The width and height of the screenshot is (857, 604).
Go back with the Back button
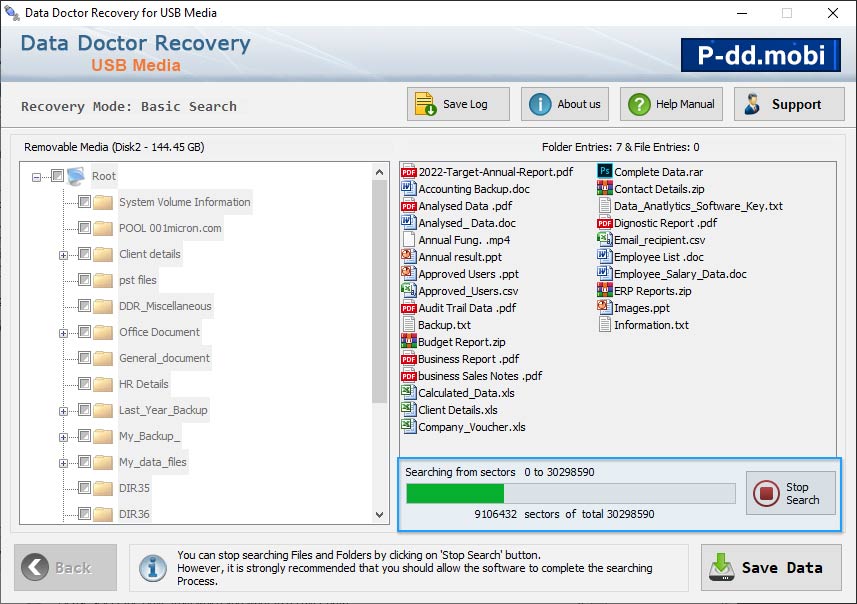[66, 567]
